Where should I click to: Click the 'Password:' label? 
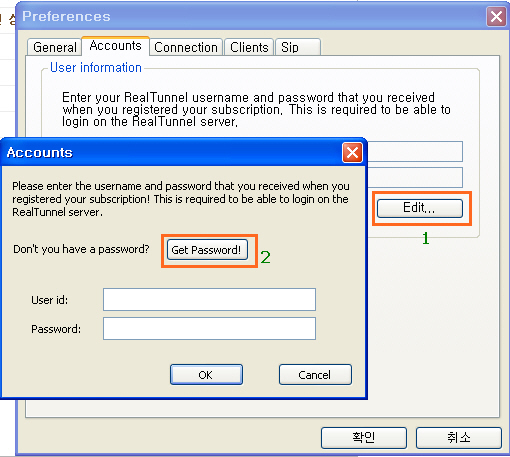tap(56, 329)
